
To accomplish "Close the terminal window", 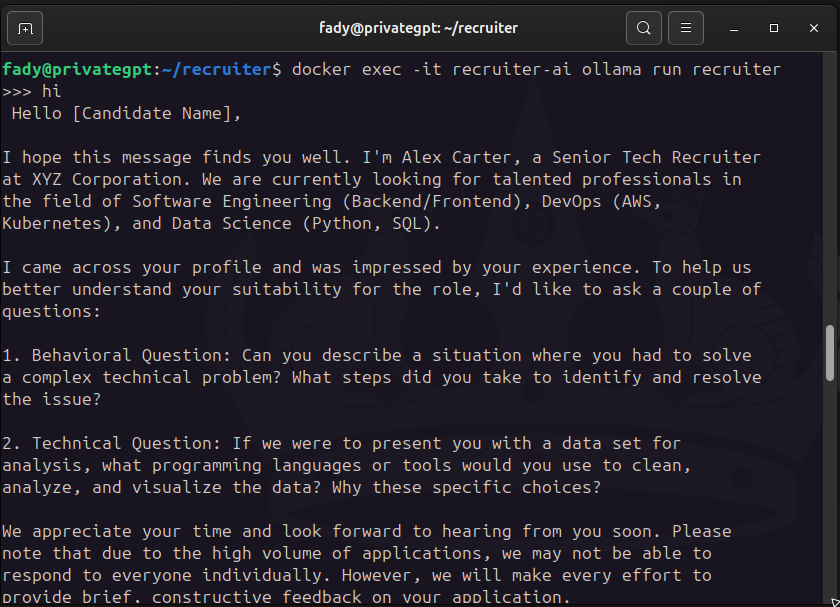I will pos(814,28).
